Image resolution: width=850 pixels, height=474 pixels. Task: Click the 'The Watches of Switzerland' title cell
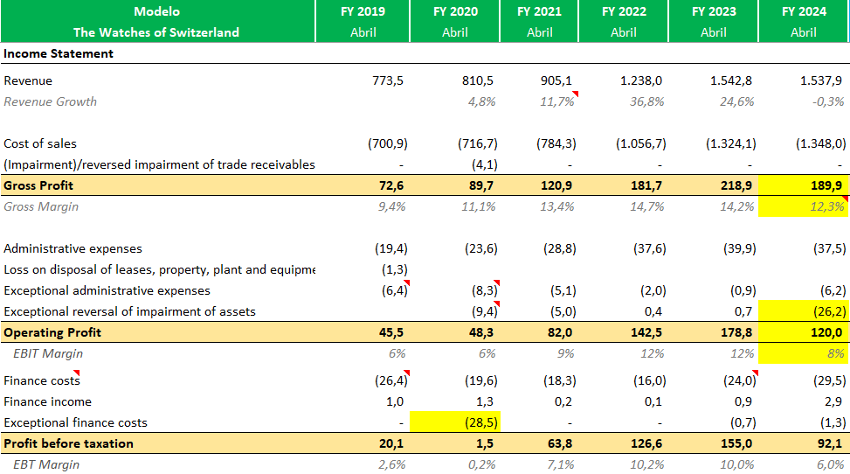(156, 33)
